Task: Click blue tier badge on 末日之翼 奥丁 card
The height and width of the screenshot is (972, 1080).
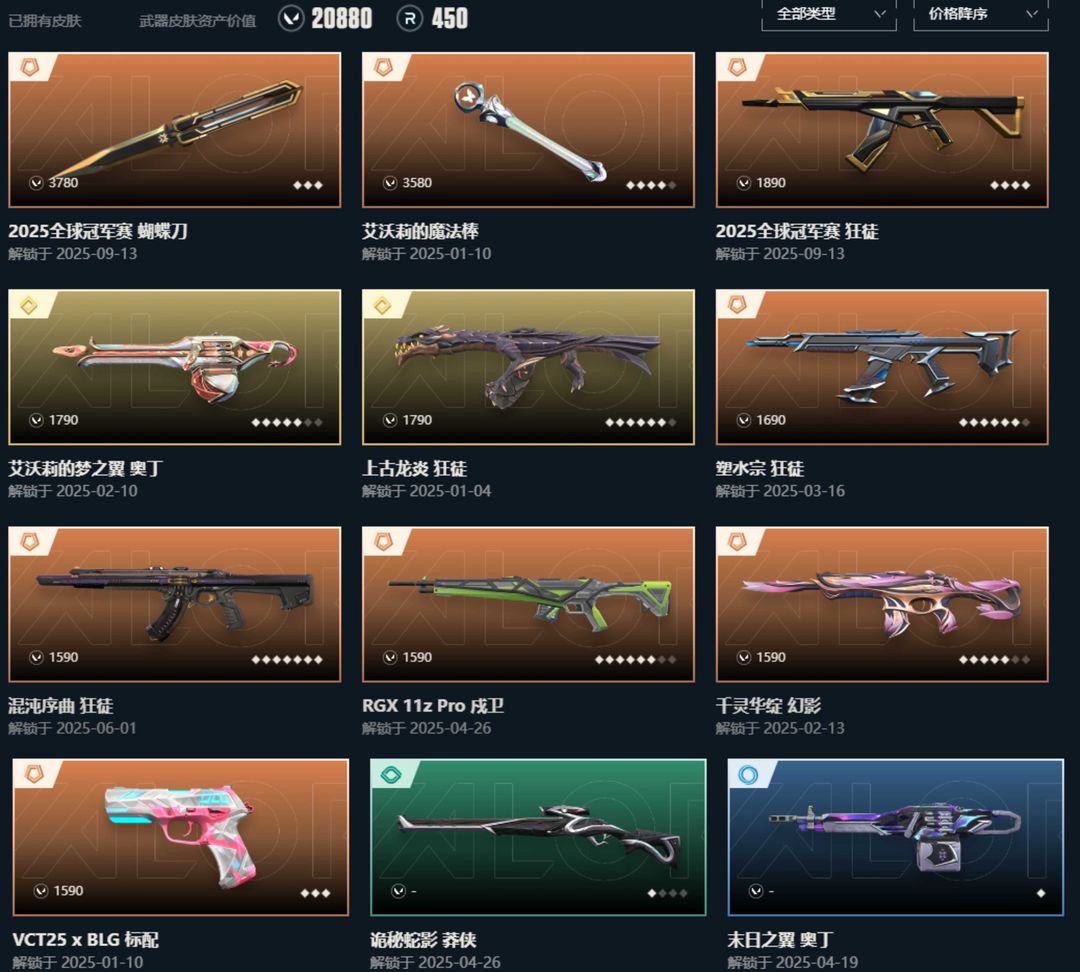Action: click(x=748, y=774)
